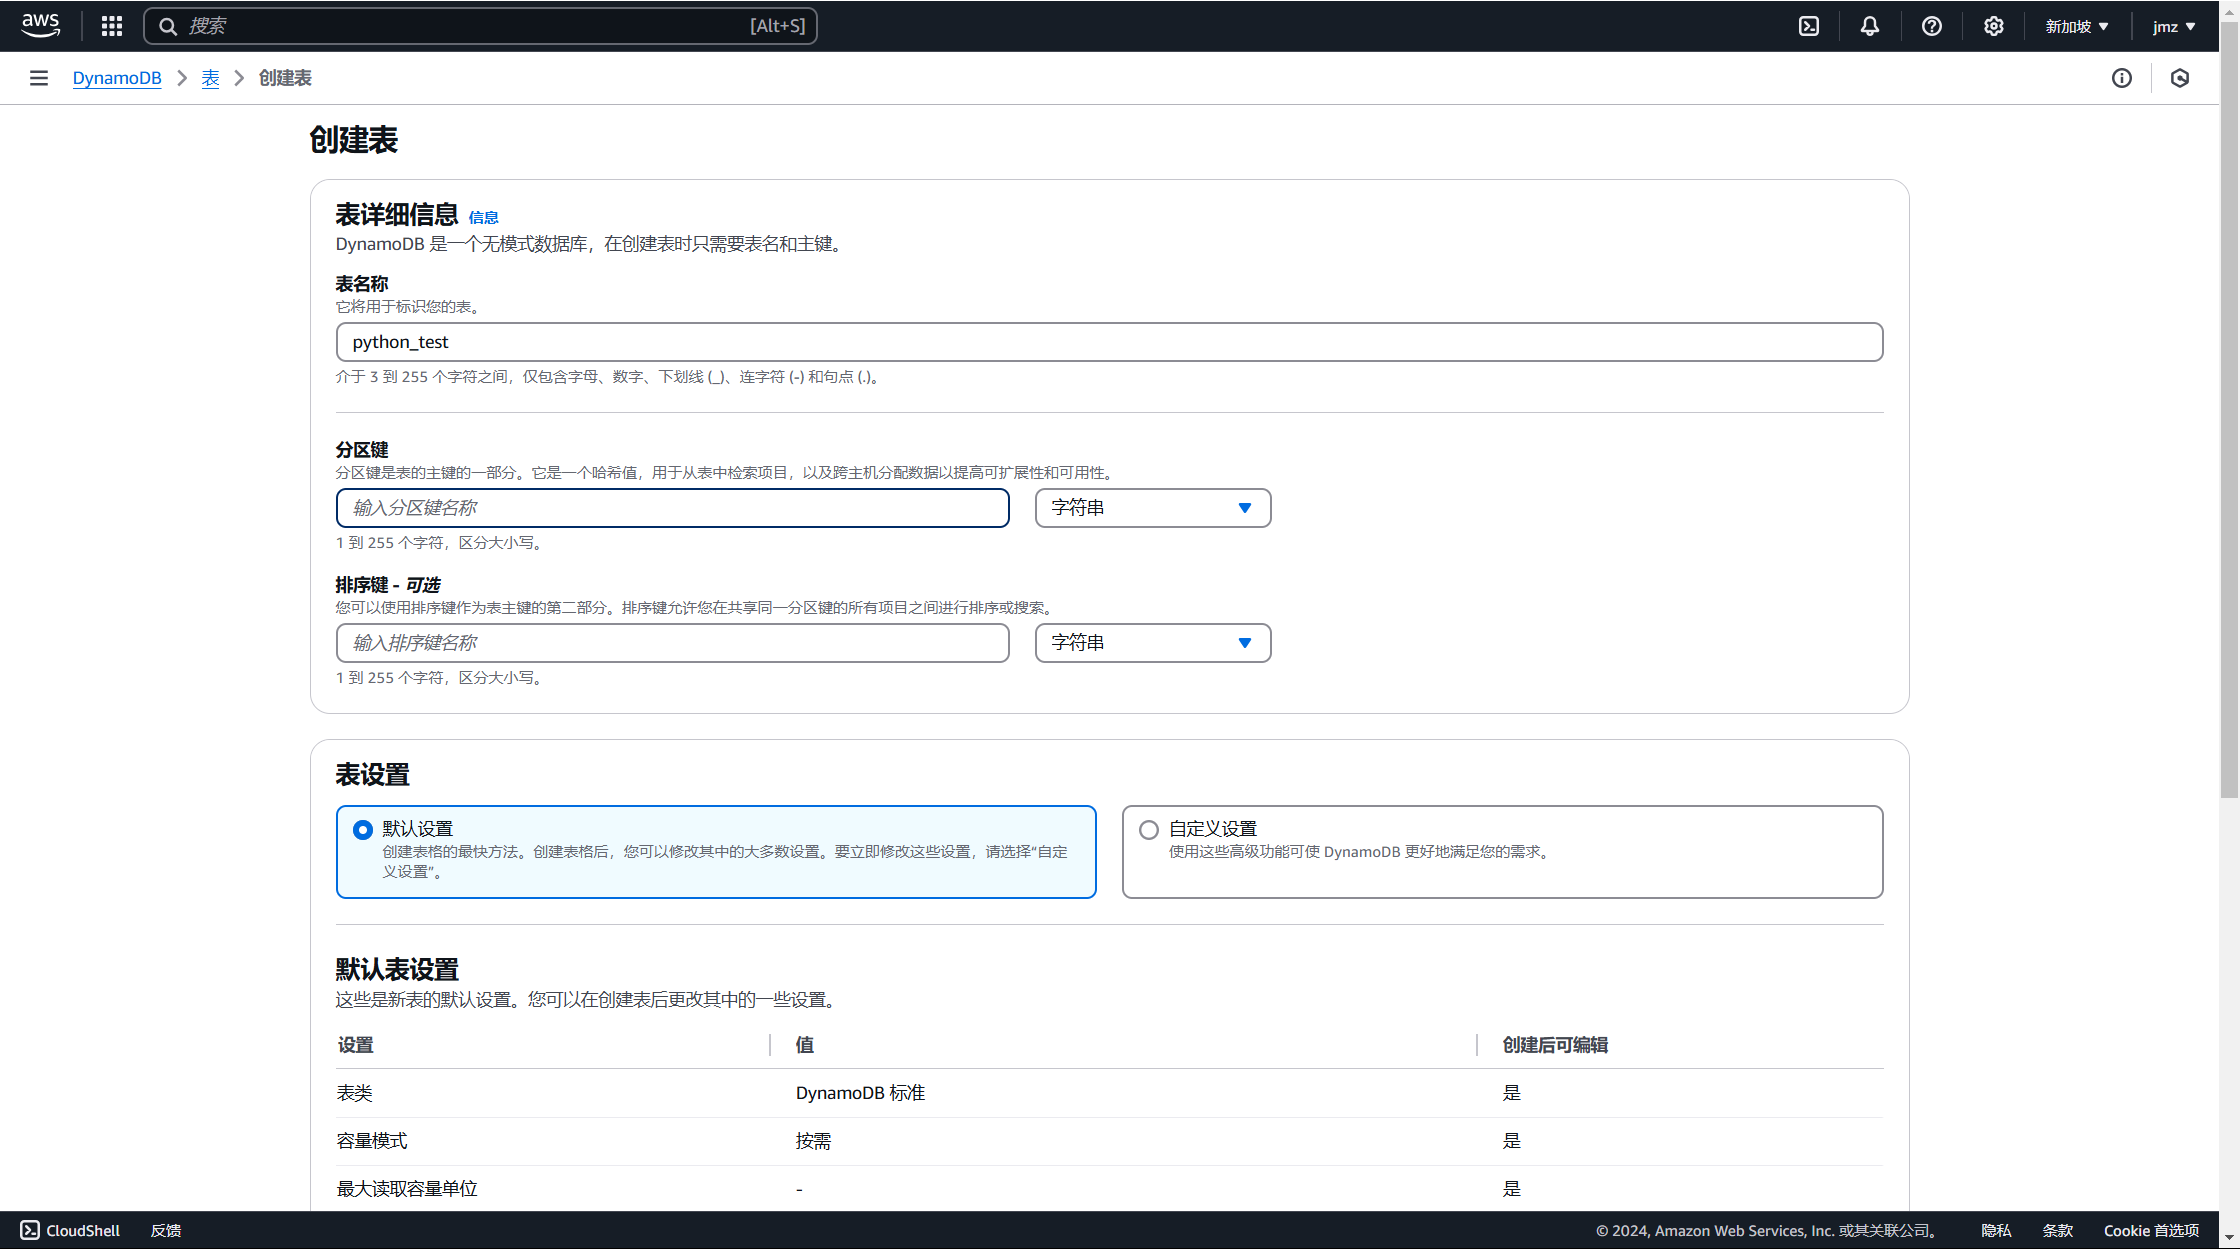This screenshot has height=1249, width=2240.
Task: Open 隐私 footer link
Action: coord(1996,1230)
